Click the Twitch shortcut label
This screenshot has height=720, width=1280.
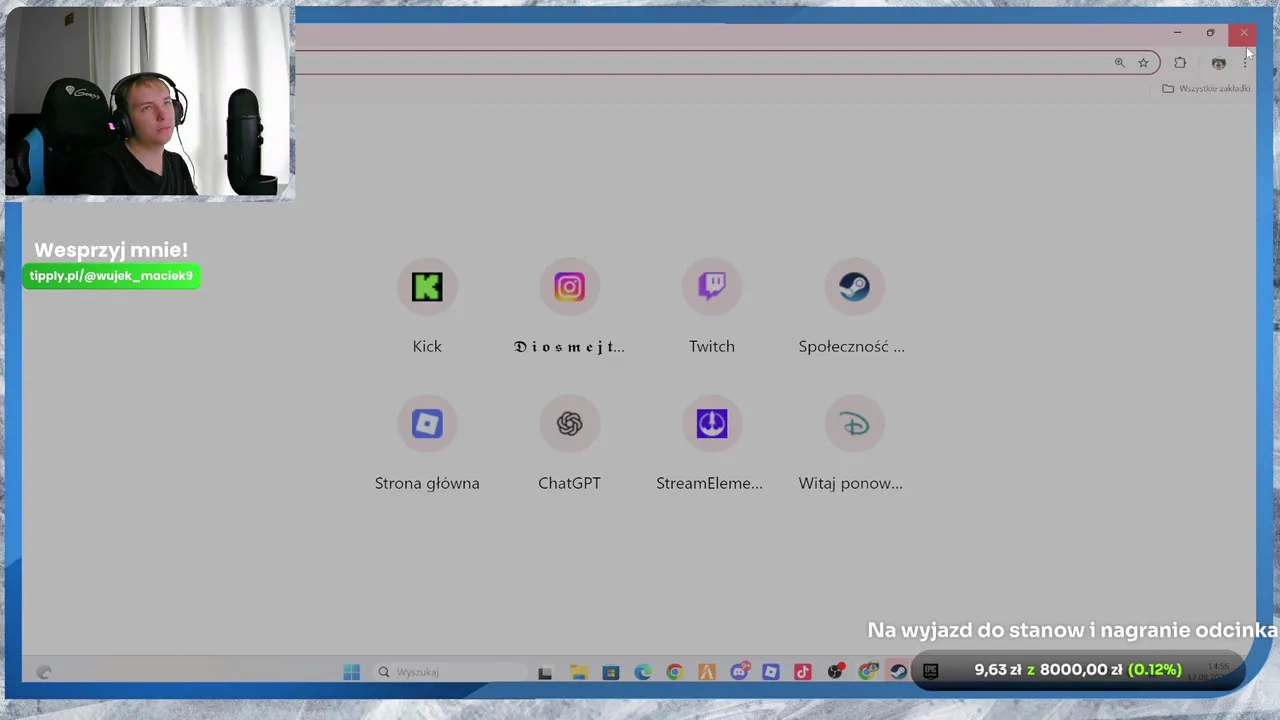point(712,346)
